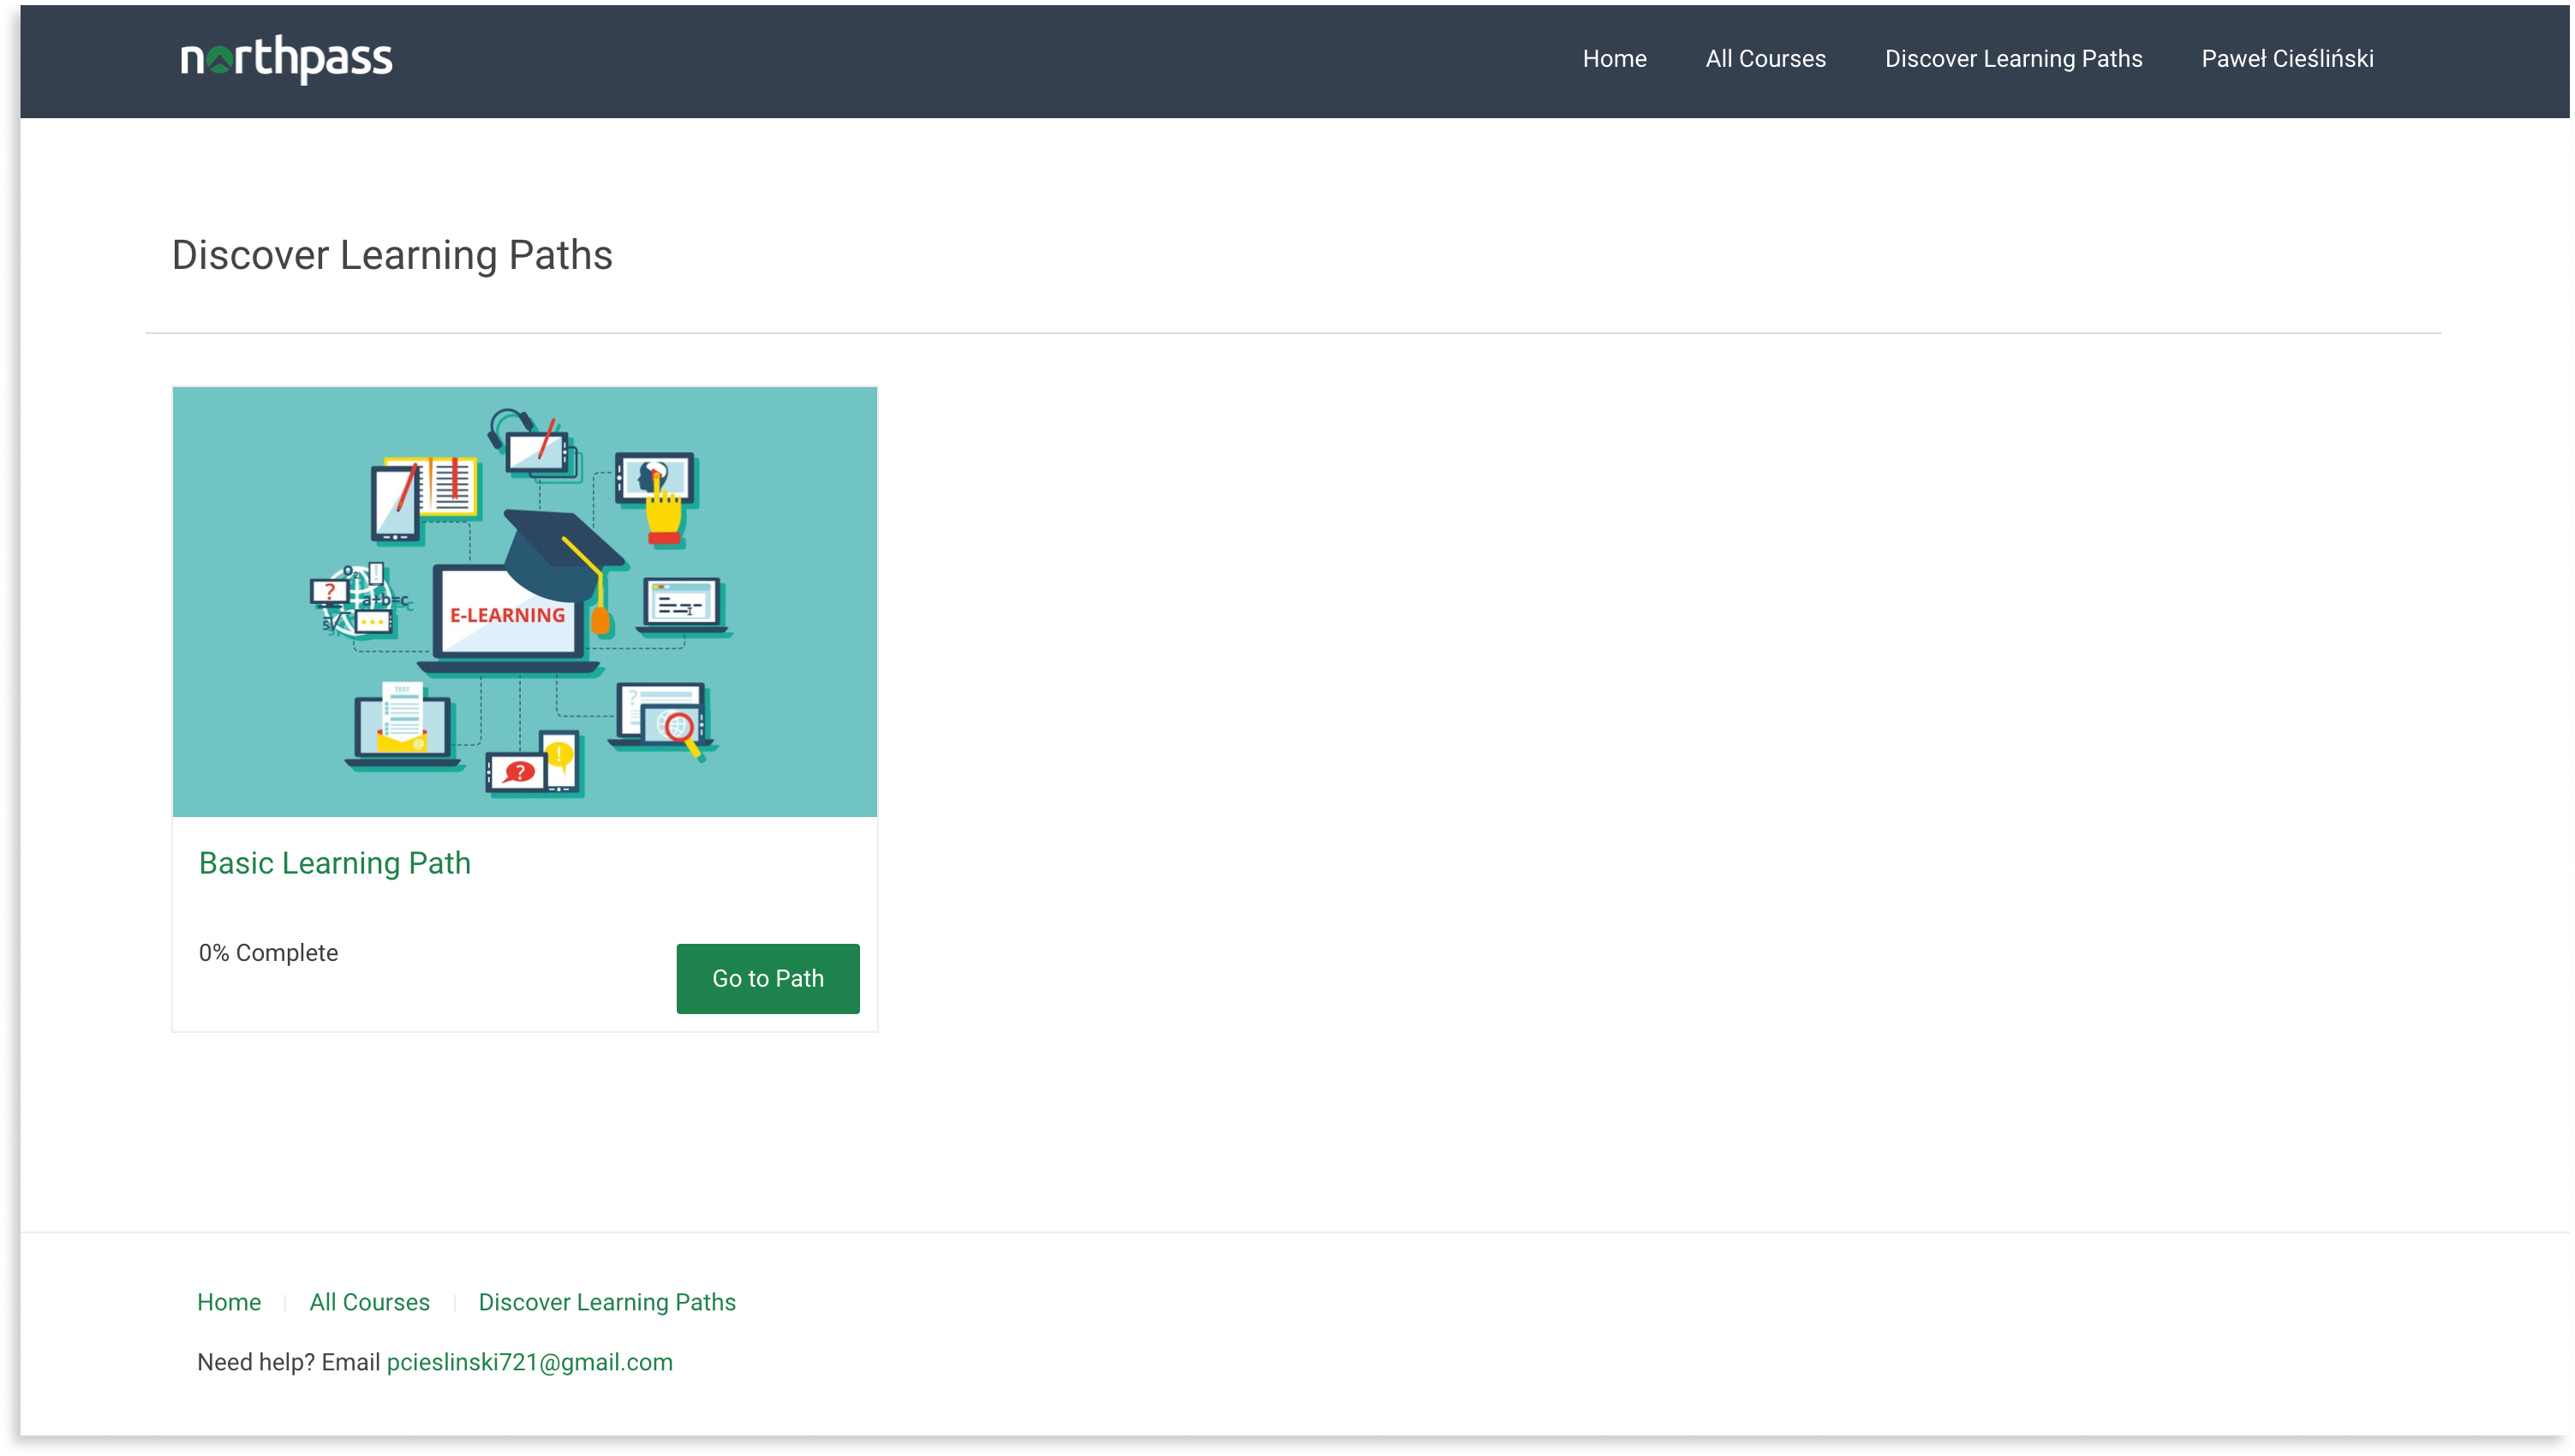Go to Home in the top navigation
Image resolution: width=2575 pixels, height=1456 pixels.
[x=1614, y=59]
